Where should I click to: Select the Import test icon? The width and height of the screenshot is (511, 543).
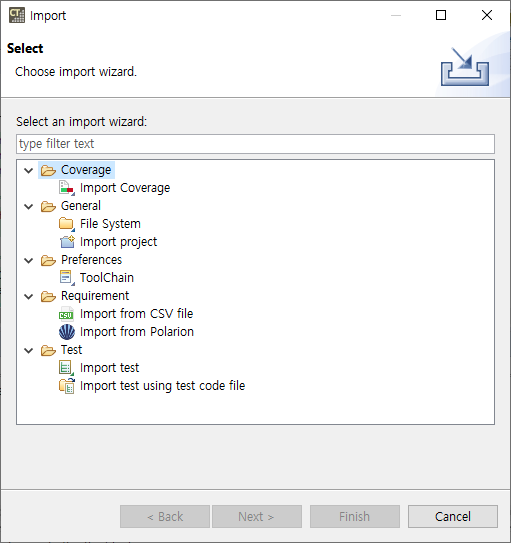click(66, 368)
